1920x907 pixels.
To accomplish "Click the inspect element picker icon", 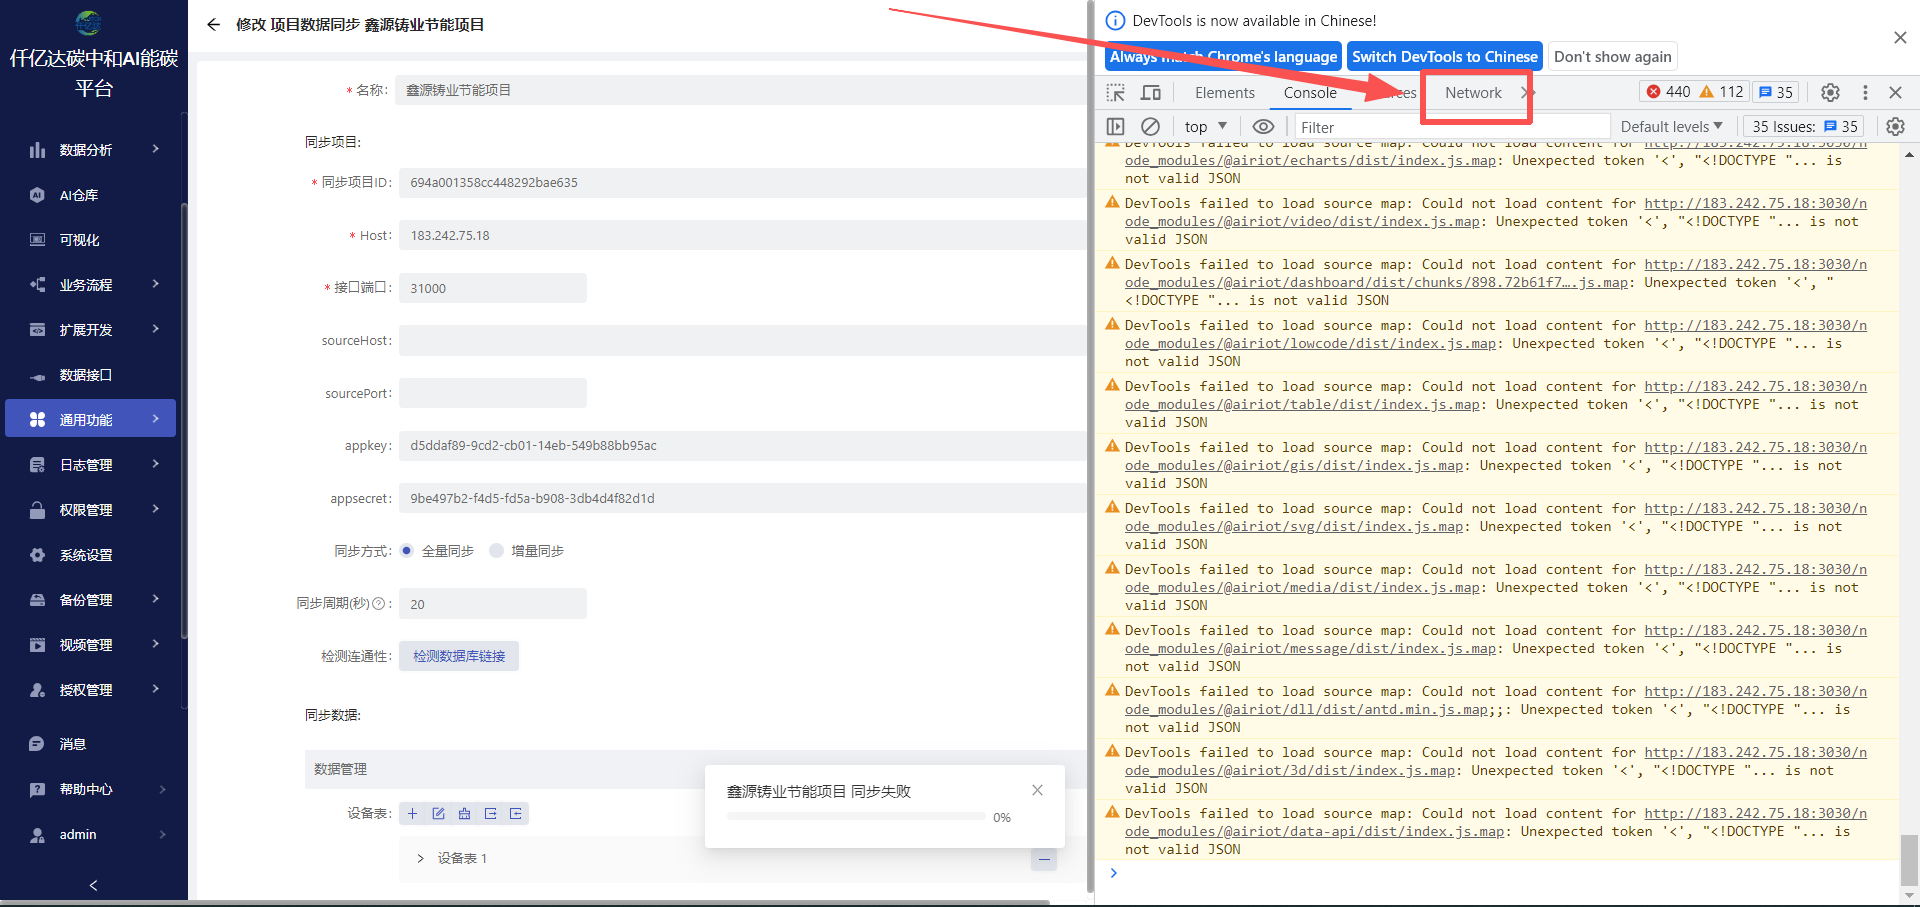I will (x=1116, y=93).
